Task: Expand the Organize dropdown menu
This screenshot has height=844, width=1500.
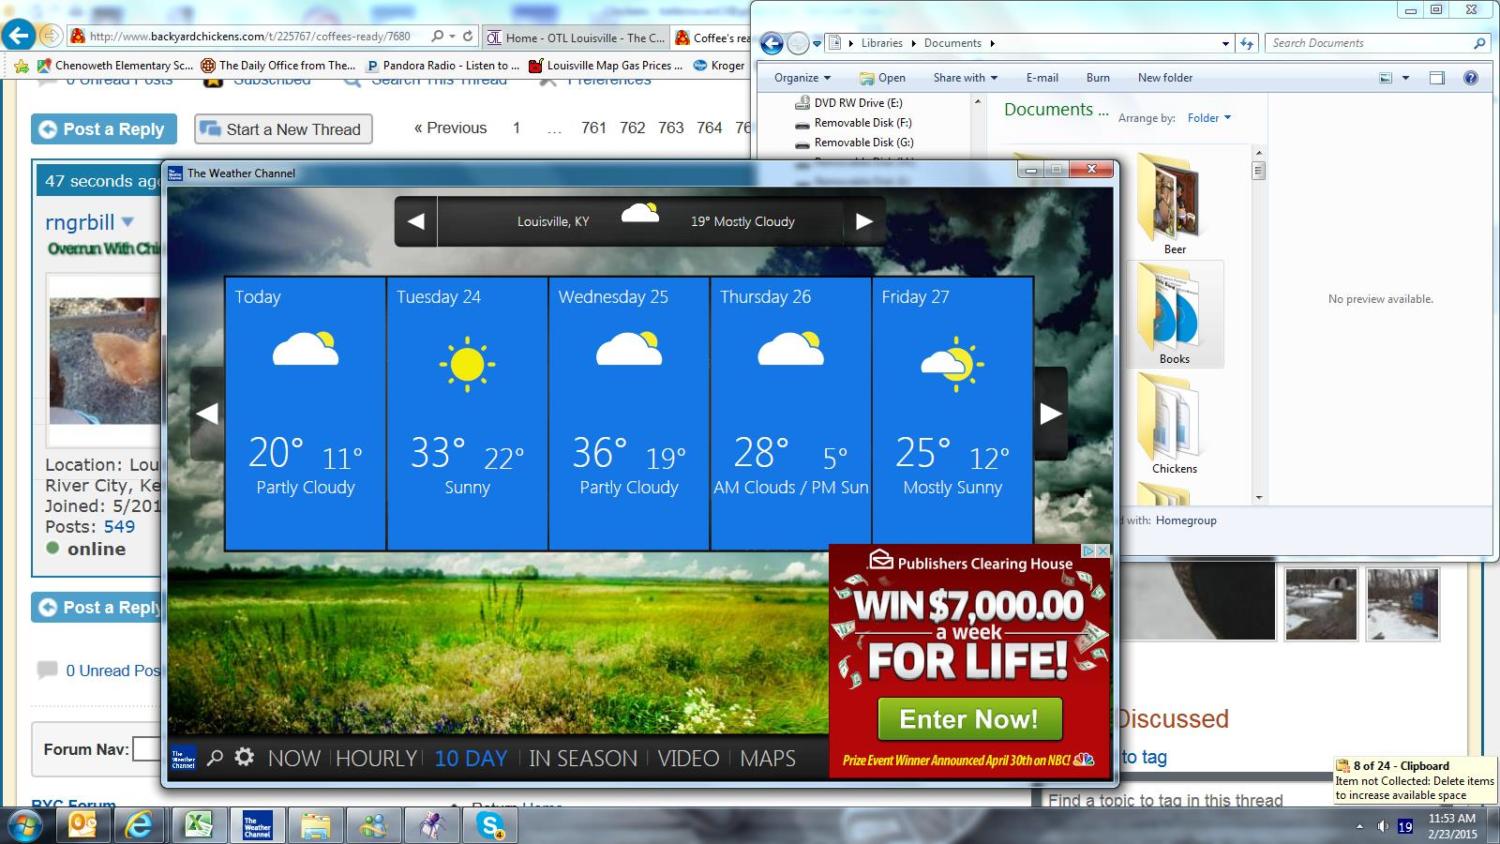Action: pyautogui.click(x=802, y=78)
